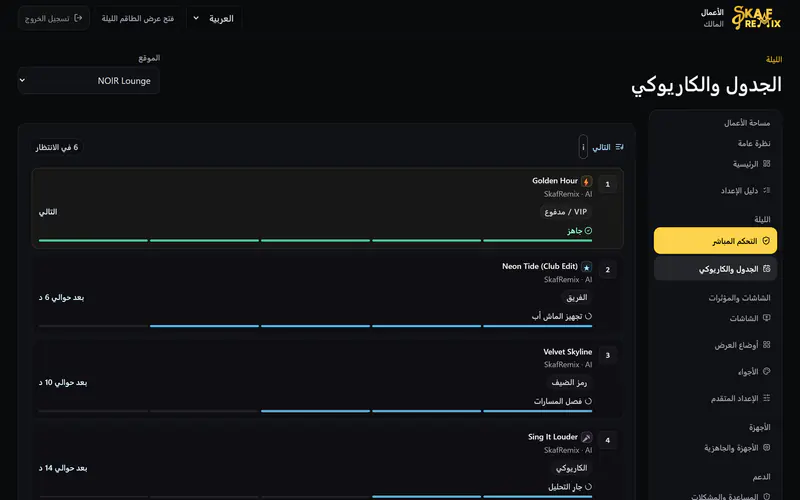Click the spinner icon next to جارٍ التحليل
The width and height of the screenshot is (800, 500).
click(588, 487)
